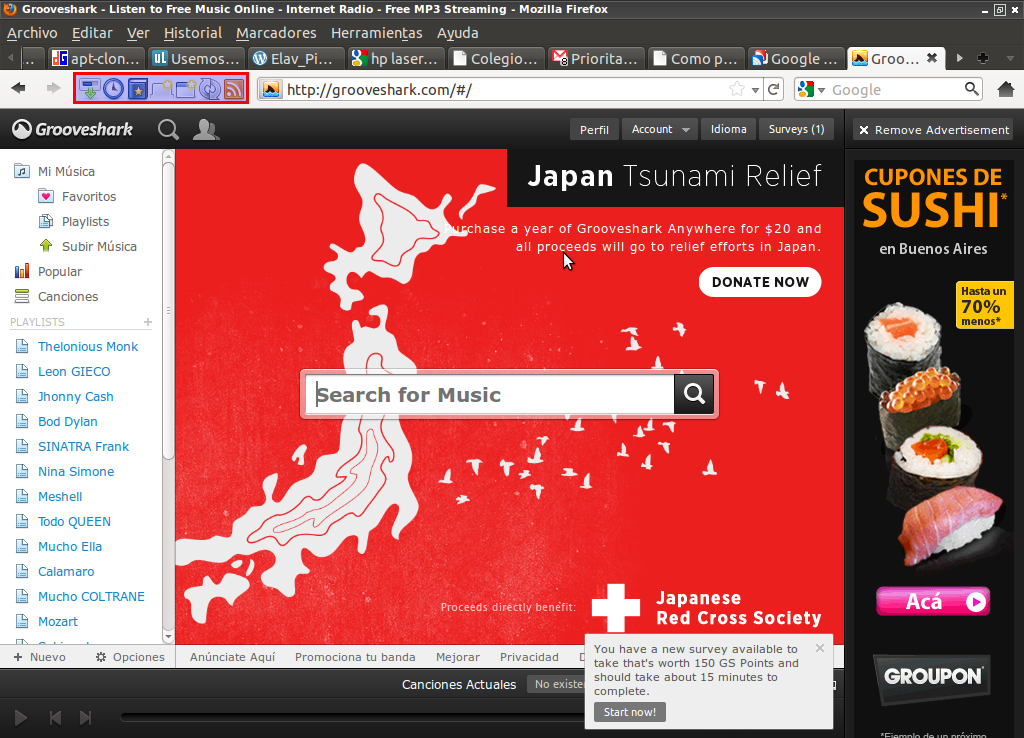This screenshot has height=738, width=1024.
Task: Click the song progress bar in player
Action: coord(351,717)
